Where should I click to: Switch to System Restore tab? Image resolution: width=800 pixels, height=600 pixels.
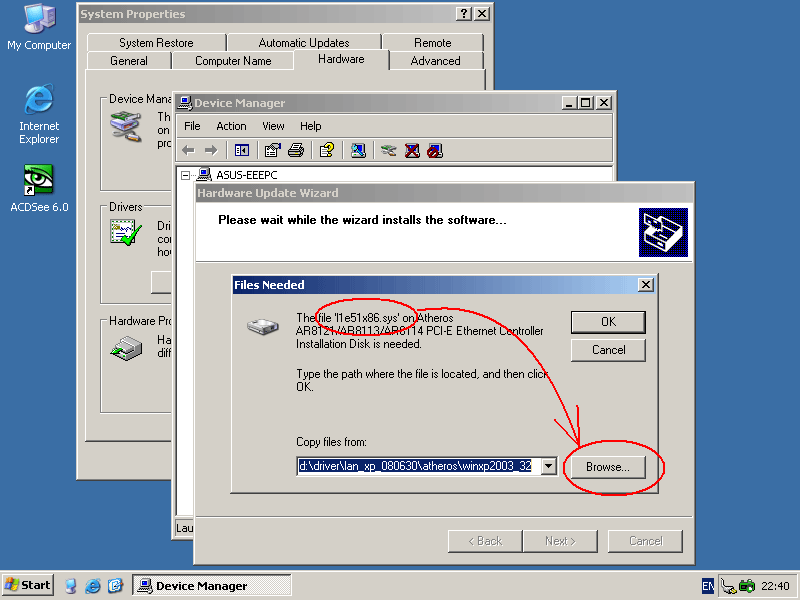pos(156,42)
